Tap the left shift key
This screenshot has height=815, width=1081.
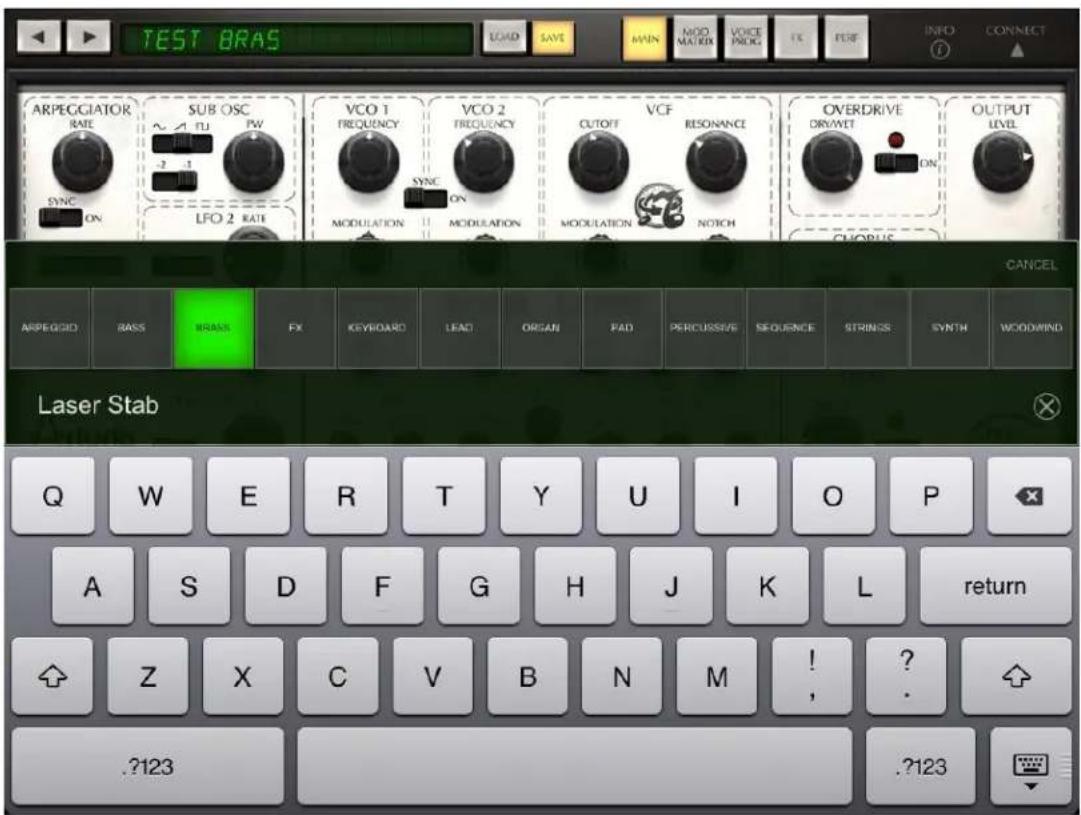52,676
